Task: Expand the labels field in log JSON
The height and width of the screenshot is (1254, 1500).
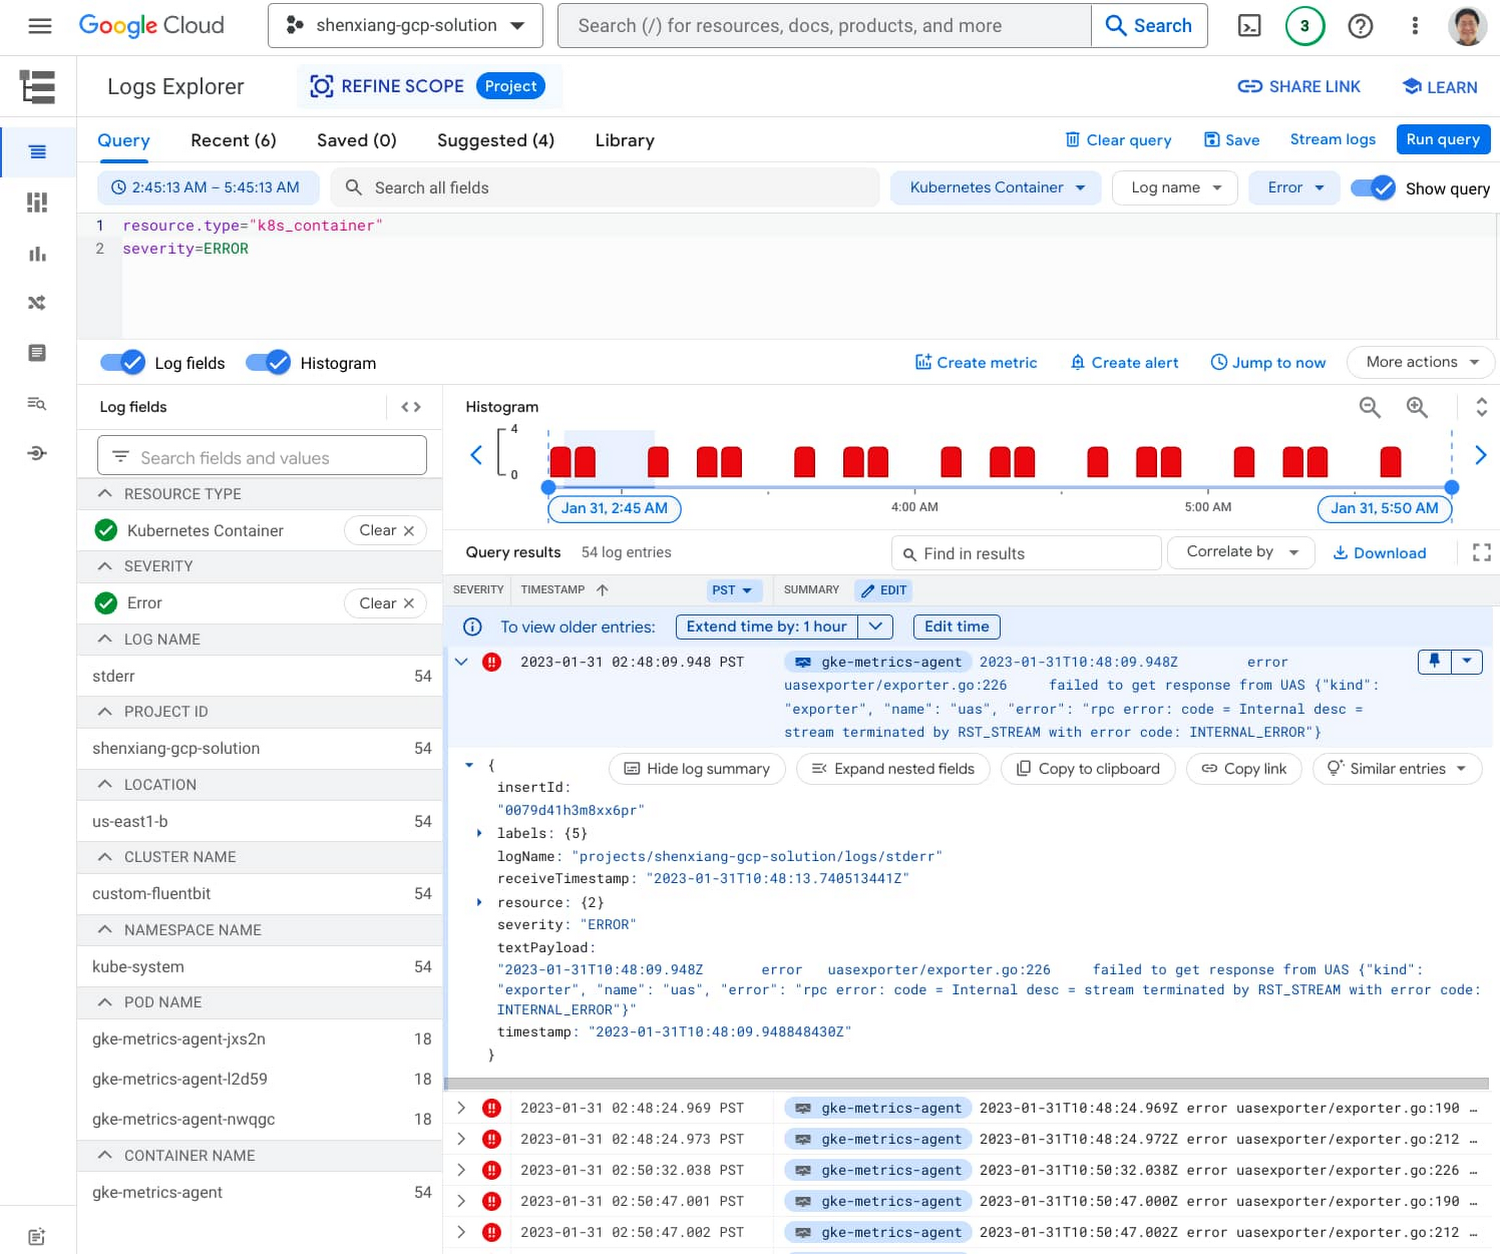Action: tap(479, 833)
